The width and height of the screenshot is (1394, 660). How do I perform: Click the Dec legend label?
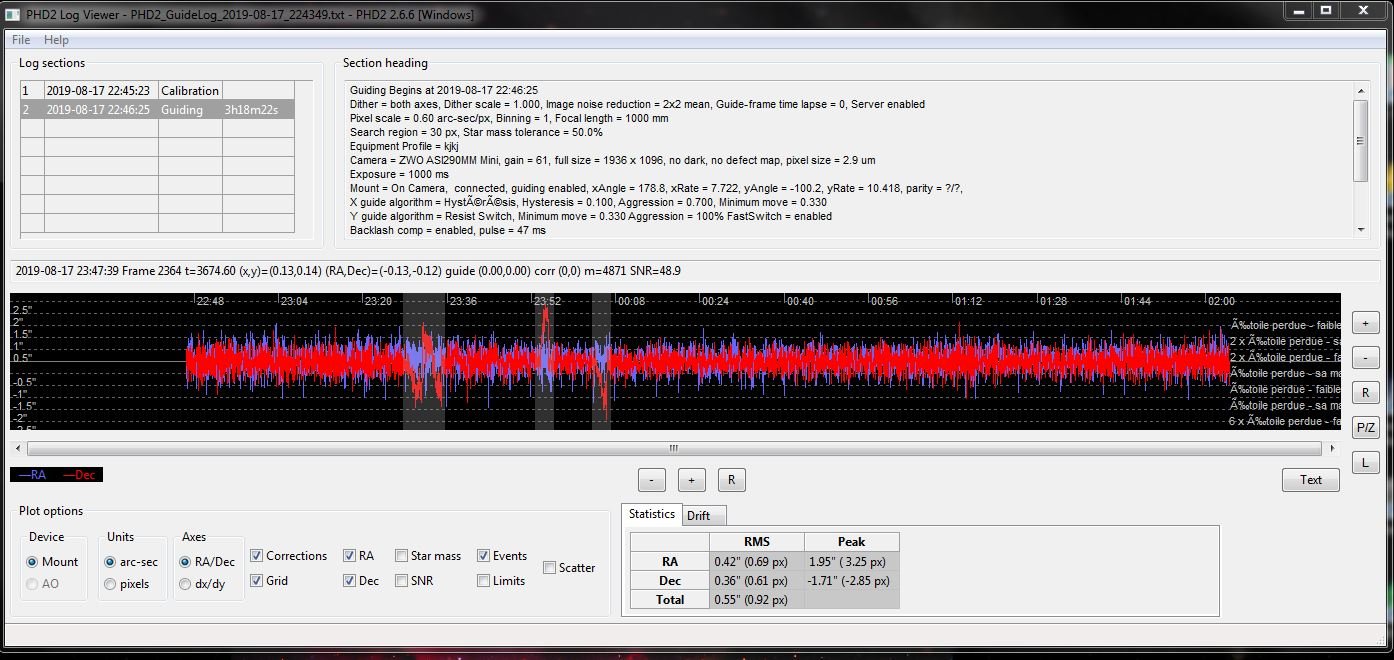80,475
